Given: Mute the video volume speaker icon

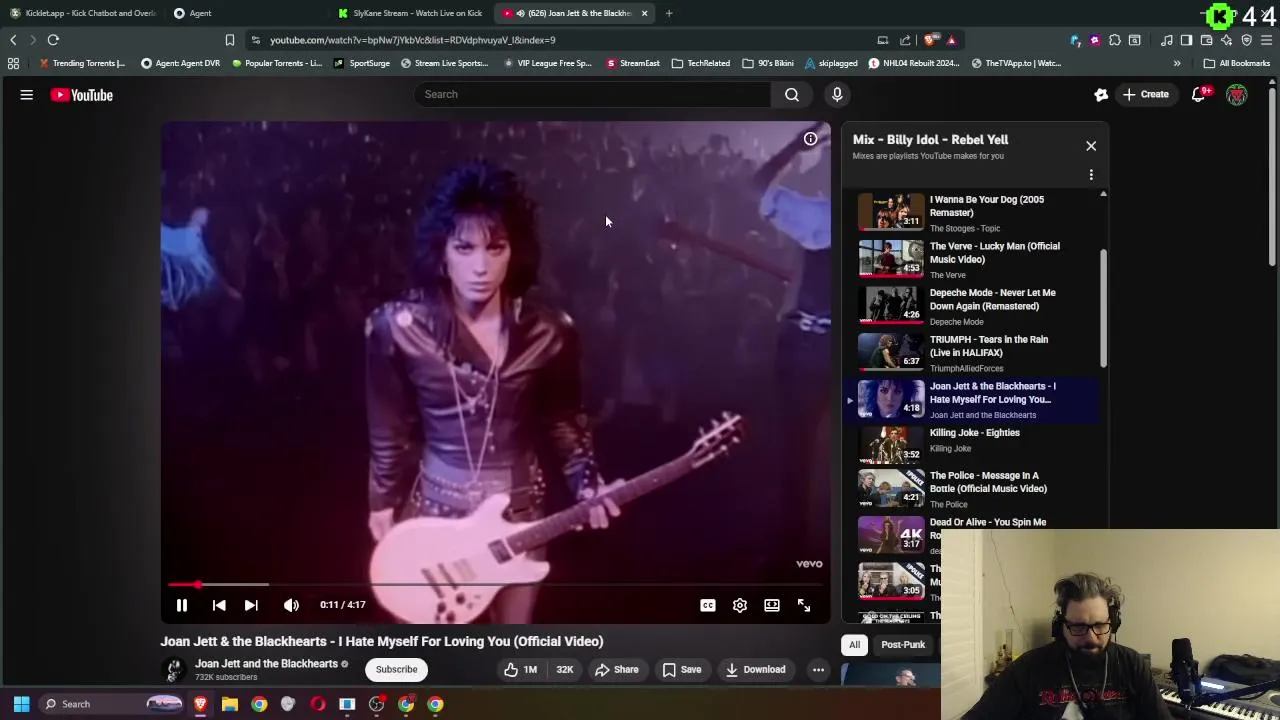Looking at the screenshot, I should pos(291,605).
